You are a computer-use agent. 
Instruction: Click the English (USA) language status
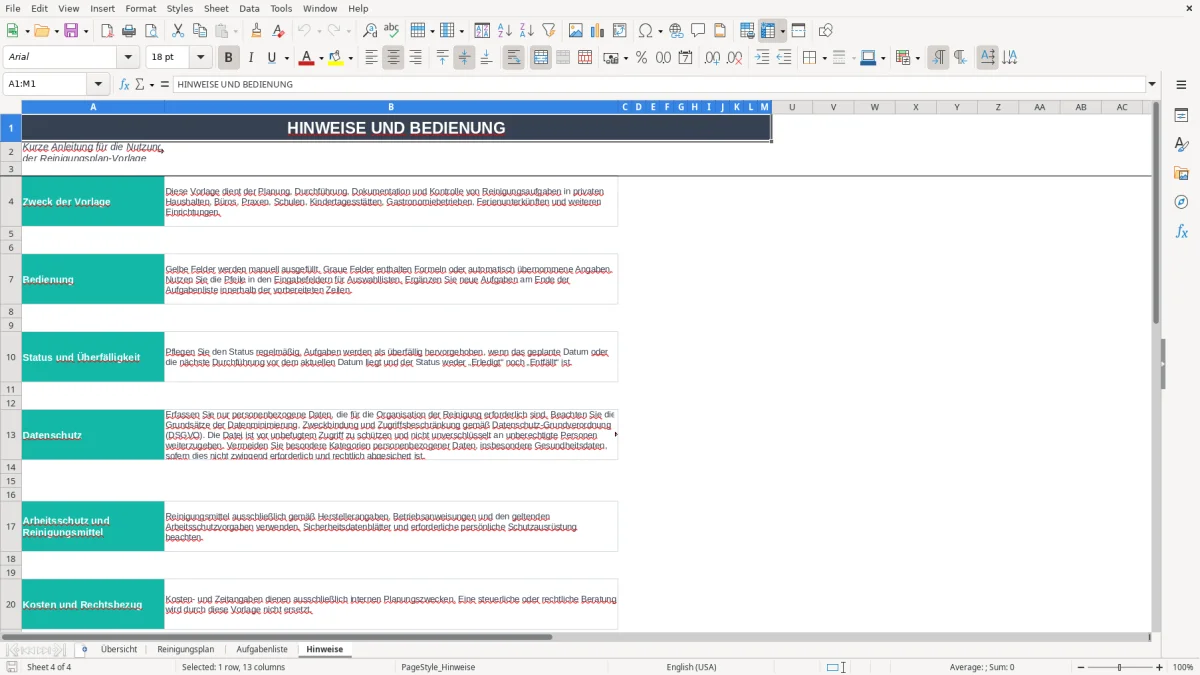click(x=691, y=667)
